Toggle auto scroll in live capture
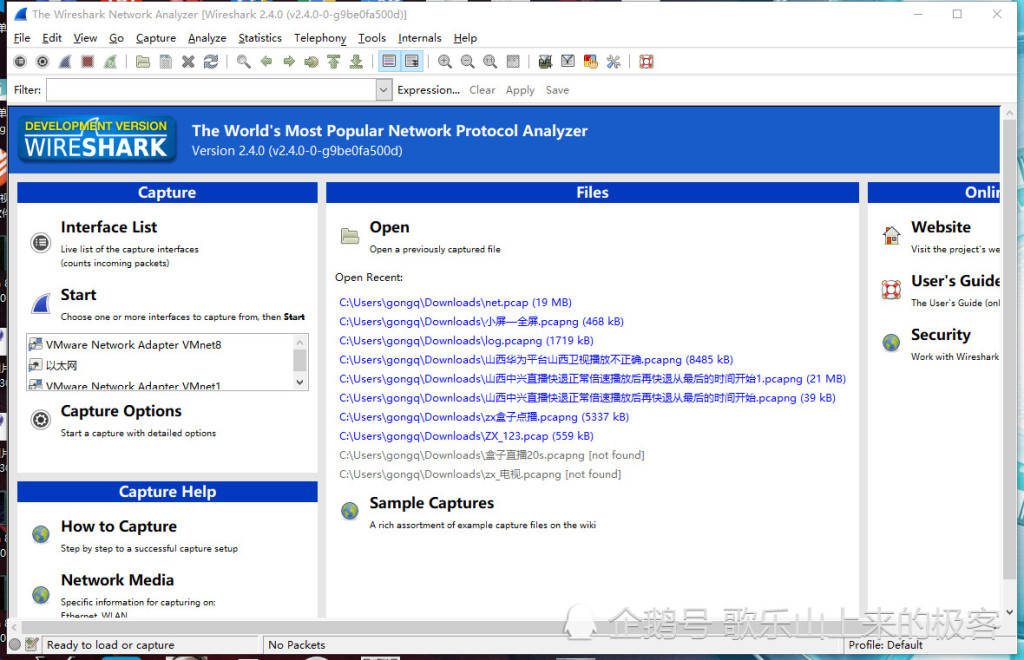The height and width of the screenshot is (660, 1024). pyautogui.click(x=412, y=61)
